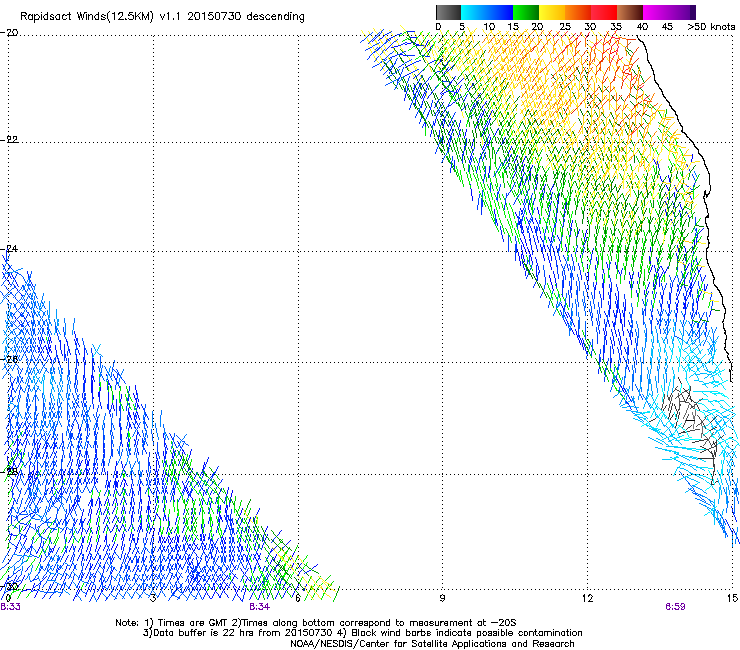Pick the brown 35–40 knots legend segment
This screenshot has width=740, height=650.
pyautogui.click(x=630, y=12)
